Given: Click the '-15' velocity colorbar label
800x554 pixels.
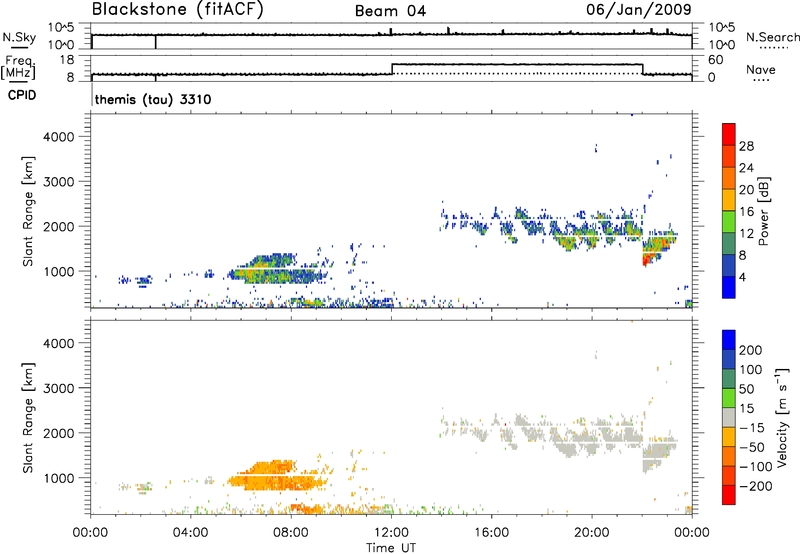Looking at the screenshot, I should pos(752,428).
